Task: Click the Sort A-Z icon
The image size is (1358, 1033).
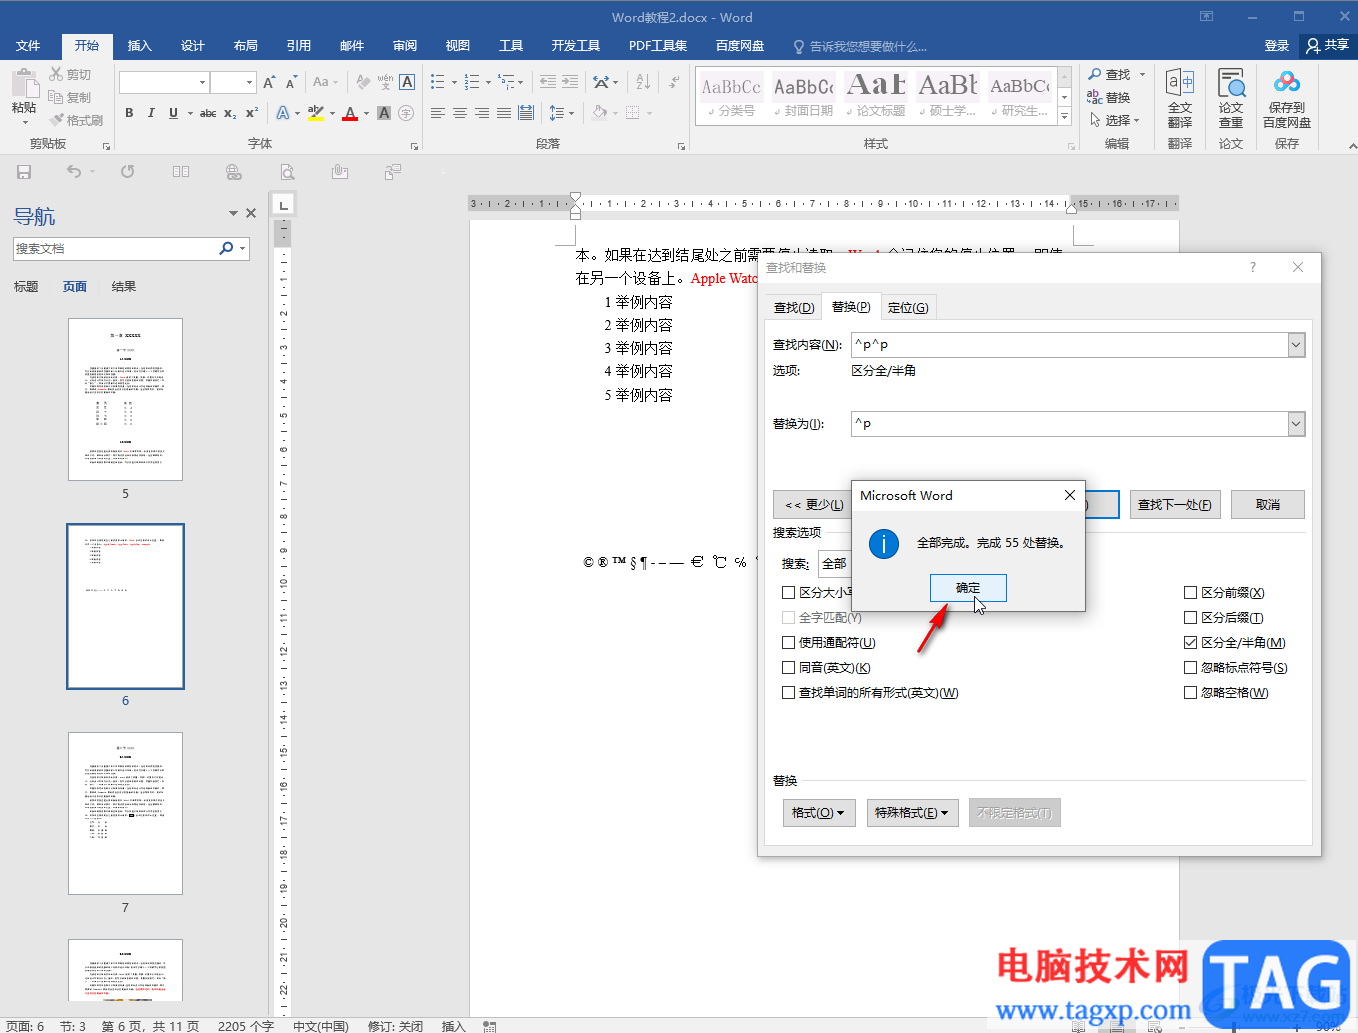Action: click(643, 82)
